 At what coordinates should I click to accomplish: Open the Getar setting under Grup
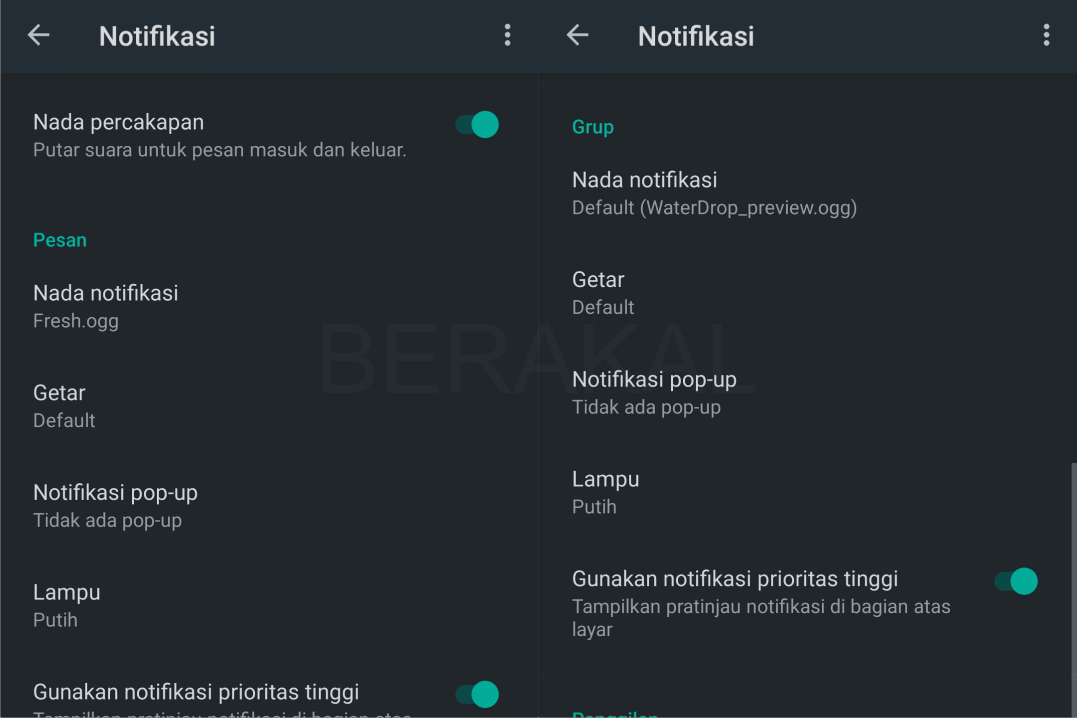(x=598, y=280)
